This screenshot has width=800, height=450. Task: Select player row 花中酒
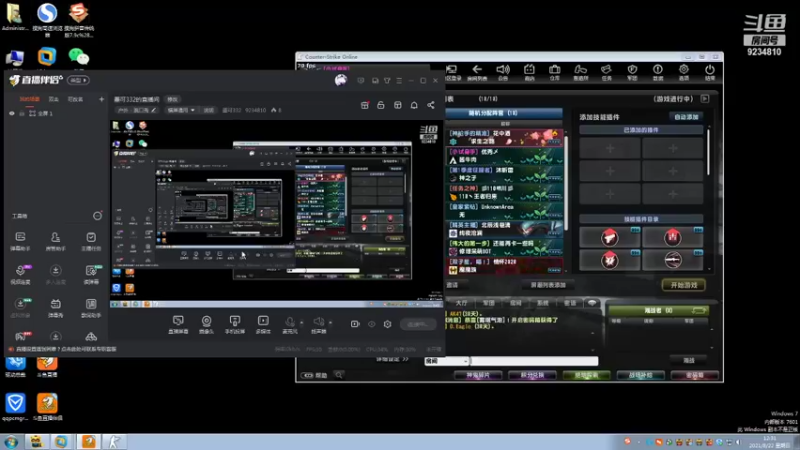[505, 137]
